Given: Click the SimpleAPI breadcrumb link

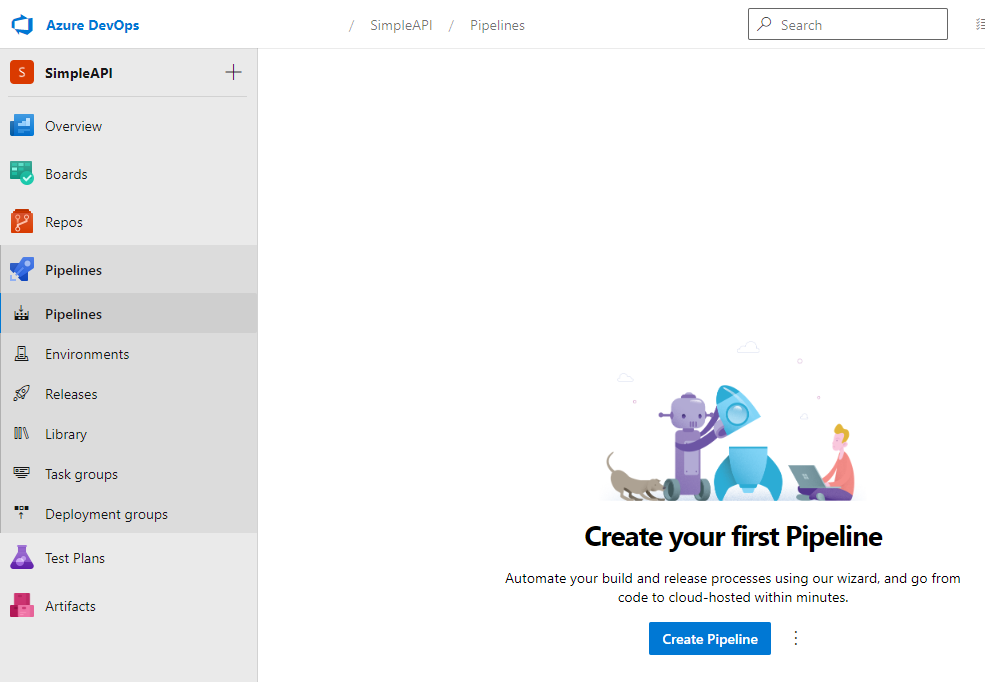Looking at the screenshot, I should pyautogui.click(x=401, y=25).
